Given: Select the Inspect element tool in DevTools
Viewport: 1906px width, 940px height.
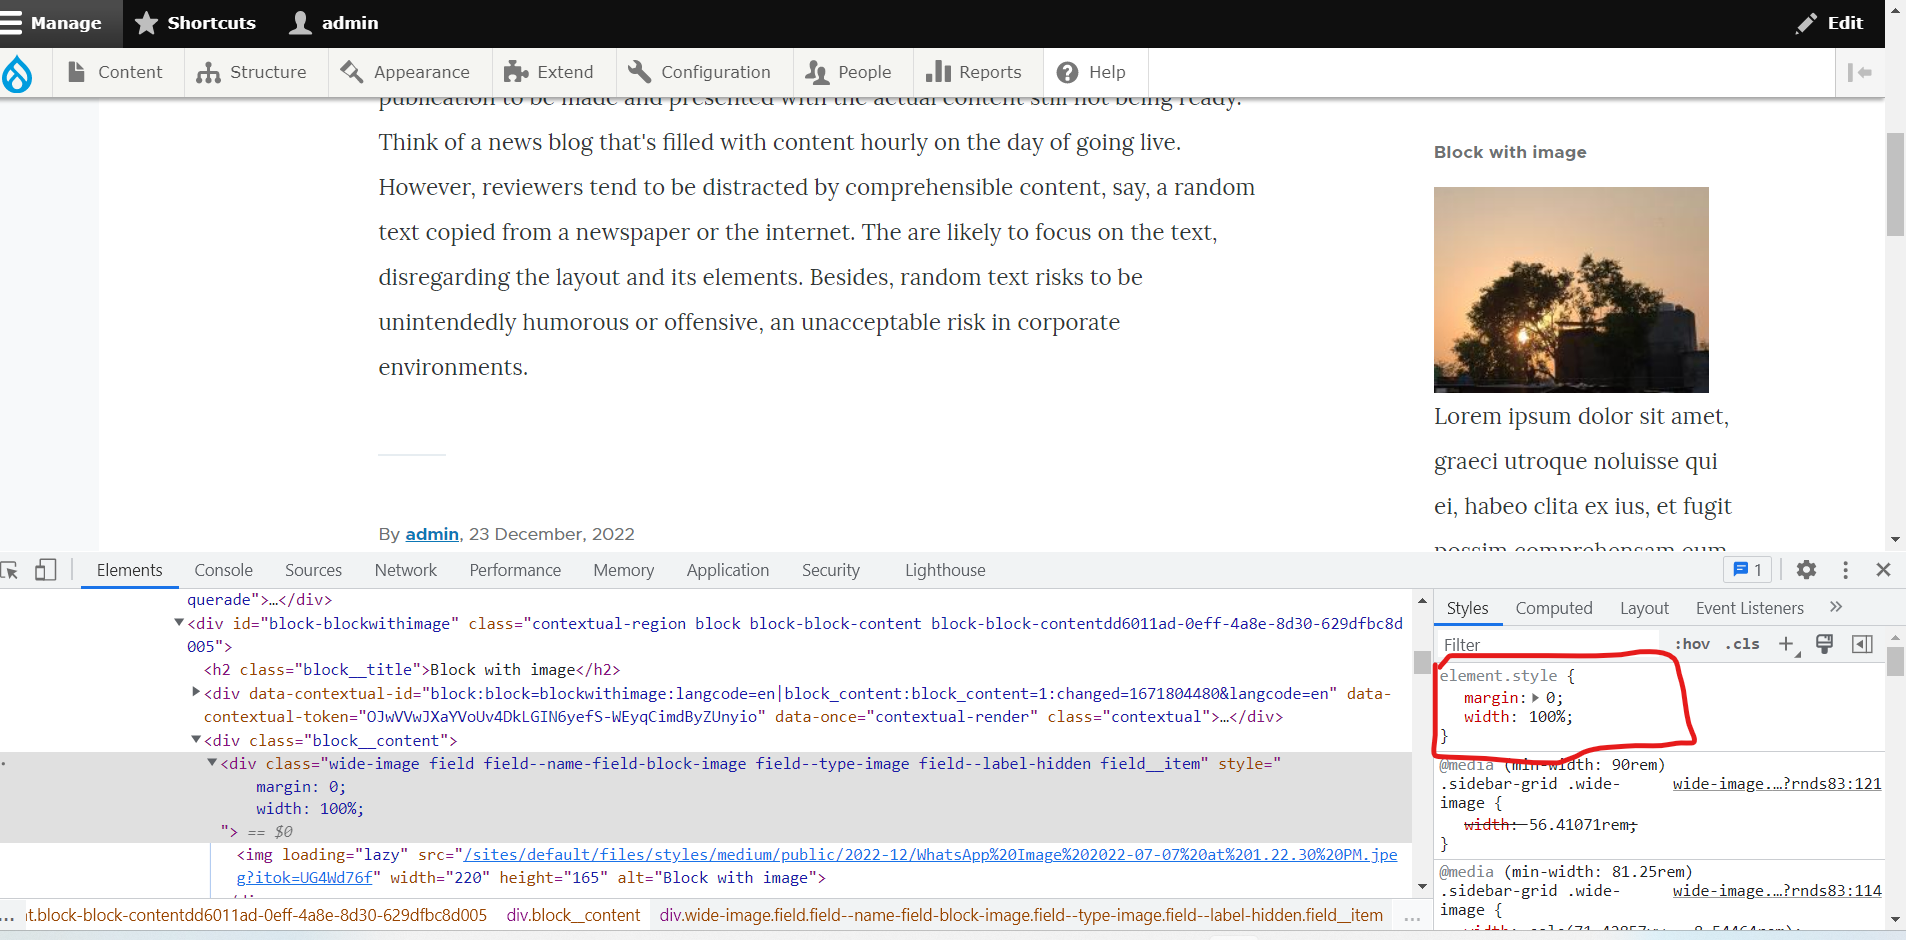Looking at the screenshot, I should click(x=10, y=570).
